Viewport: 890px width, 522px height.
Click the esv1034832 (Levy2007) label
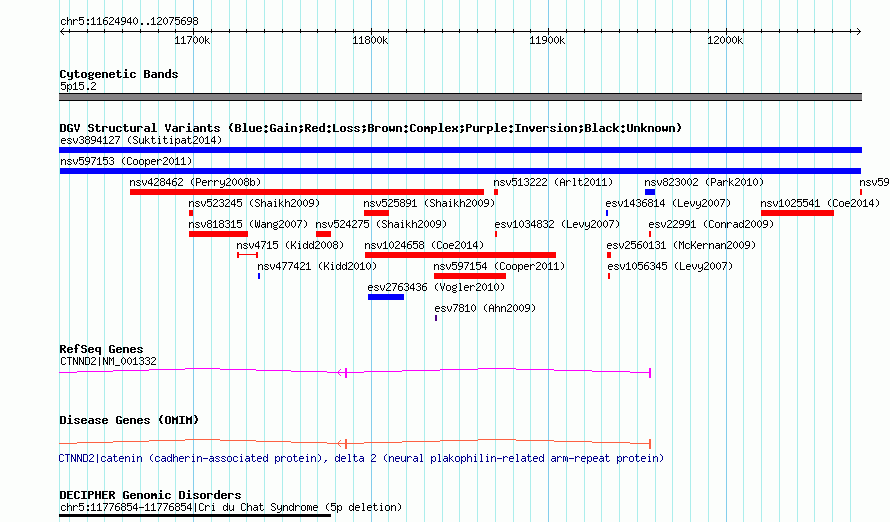coord(557,224)
